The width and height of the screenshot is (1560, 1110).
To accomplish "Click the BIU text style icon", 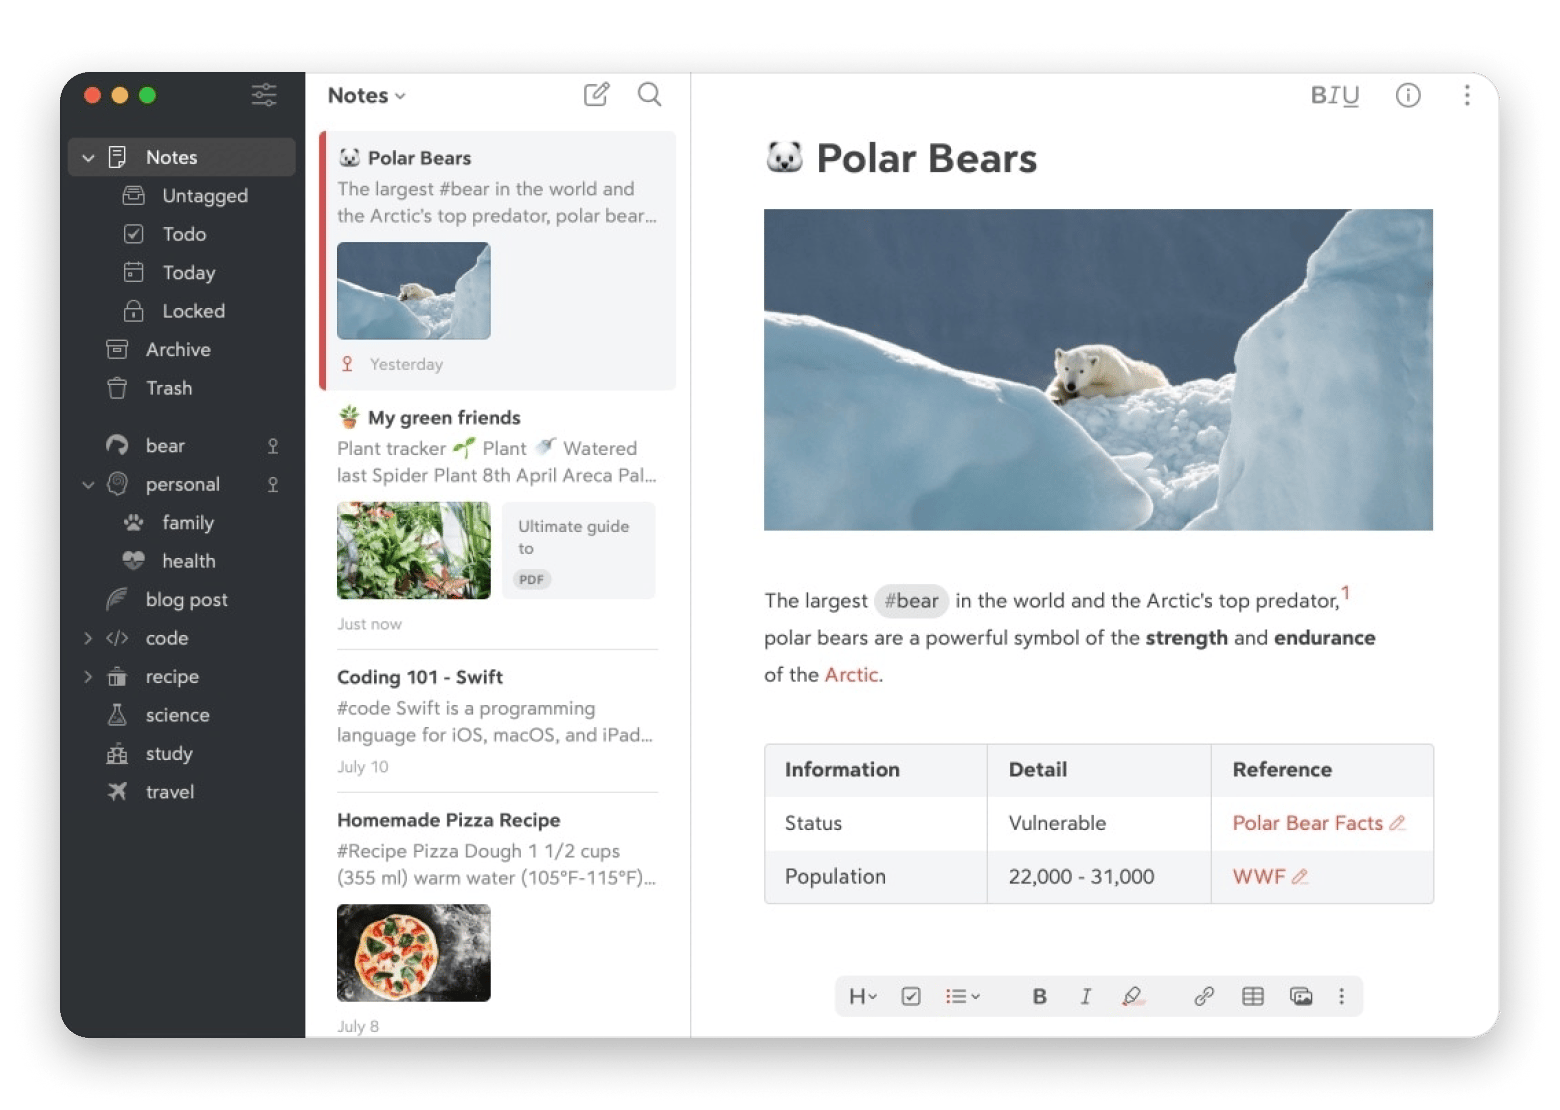I will (1334, 95).
